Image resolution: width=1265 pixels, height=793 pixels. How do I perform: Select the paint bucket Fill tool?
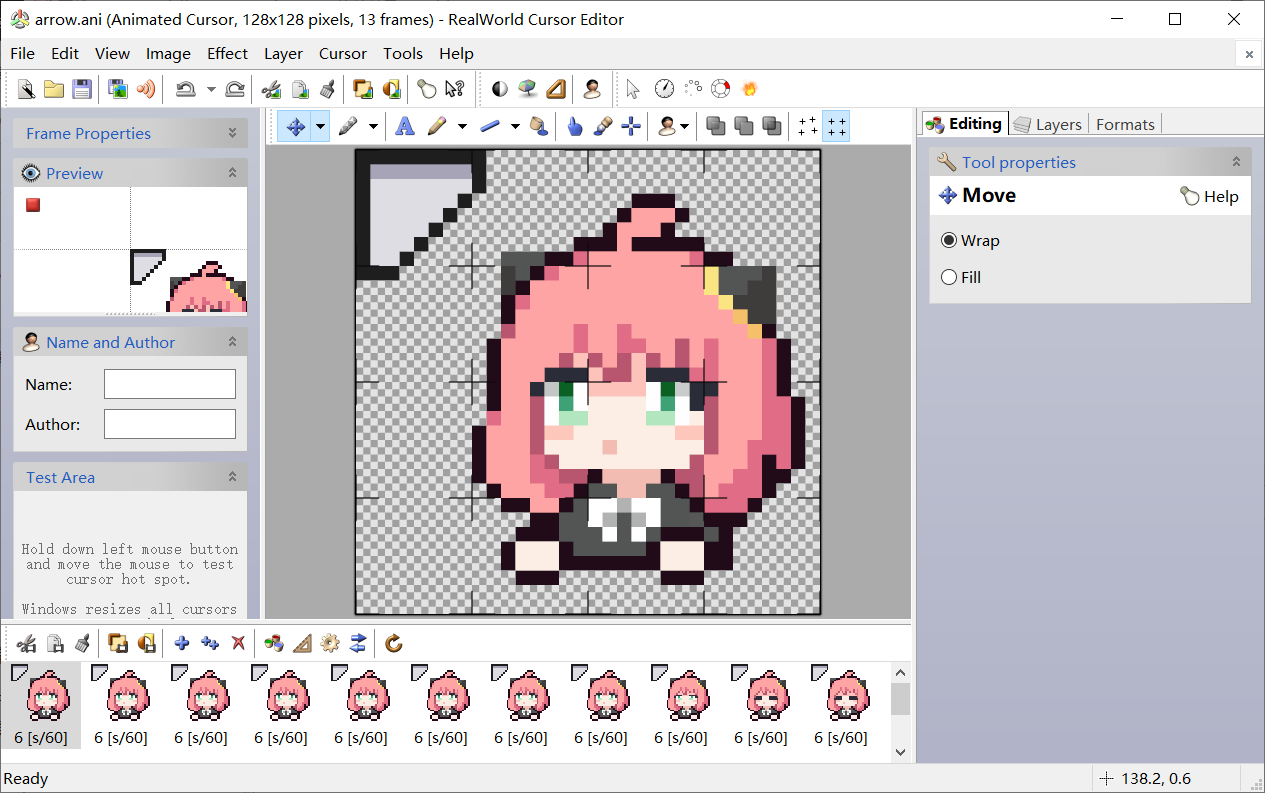click(x=538, y=126)
